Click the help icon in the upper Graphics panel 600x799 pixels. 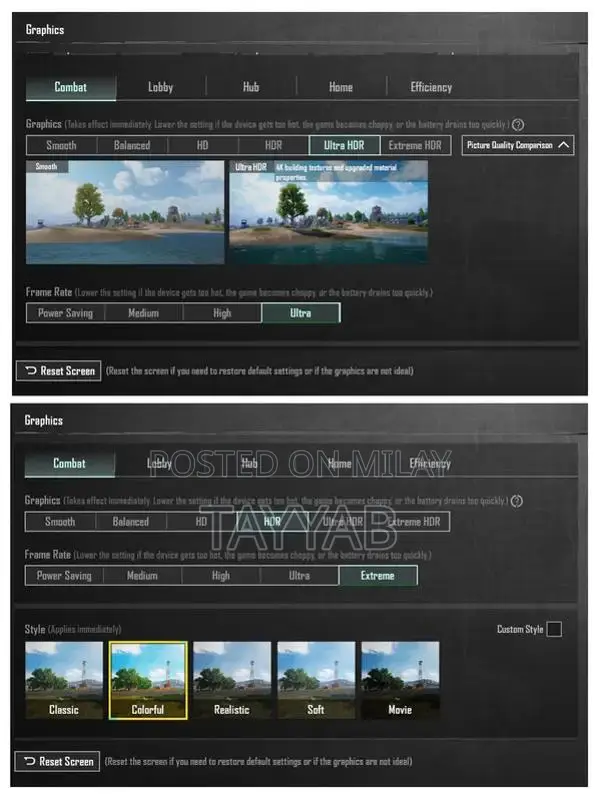pos(518,124)
